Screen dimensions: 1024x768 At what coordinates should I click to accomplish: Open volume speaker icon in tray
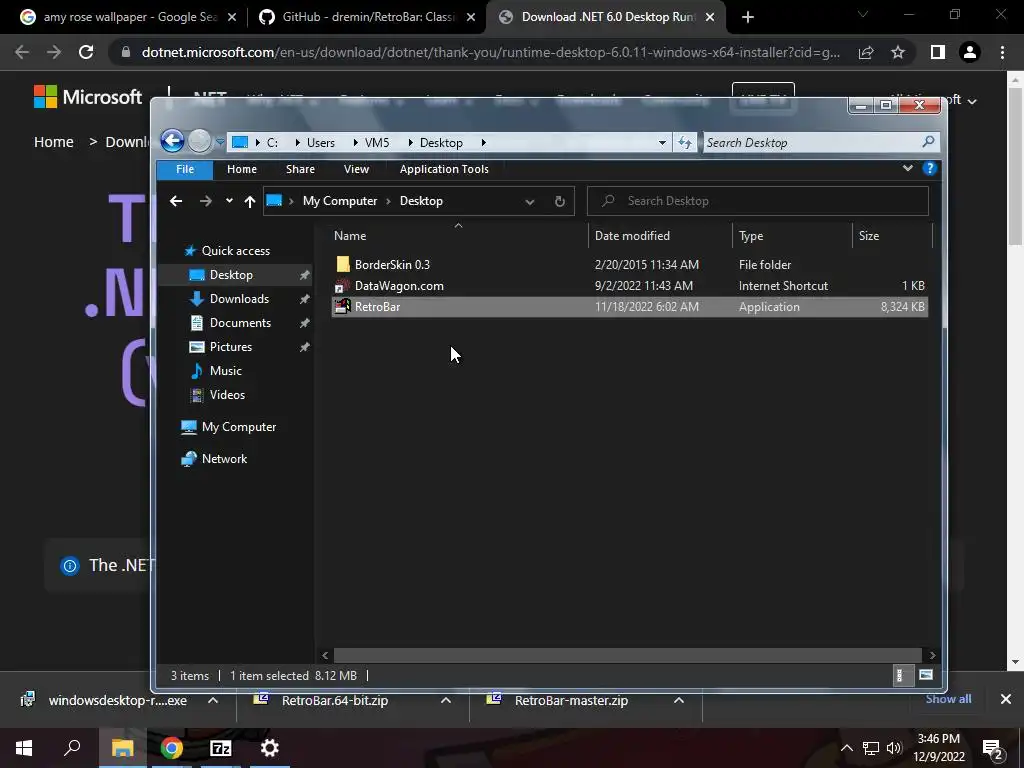click(x=894, y=748)
